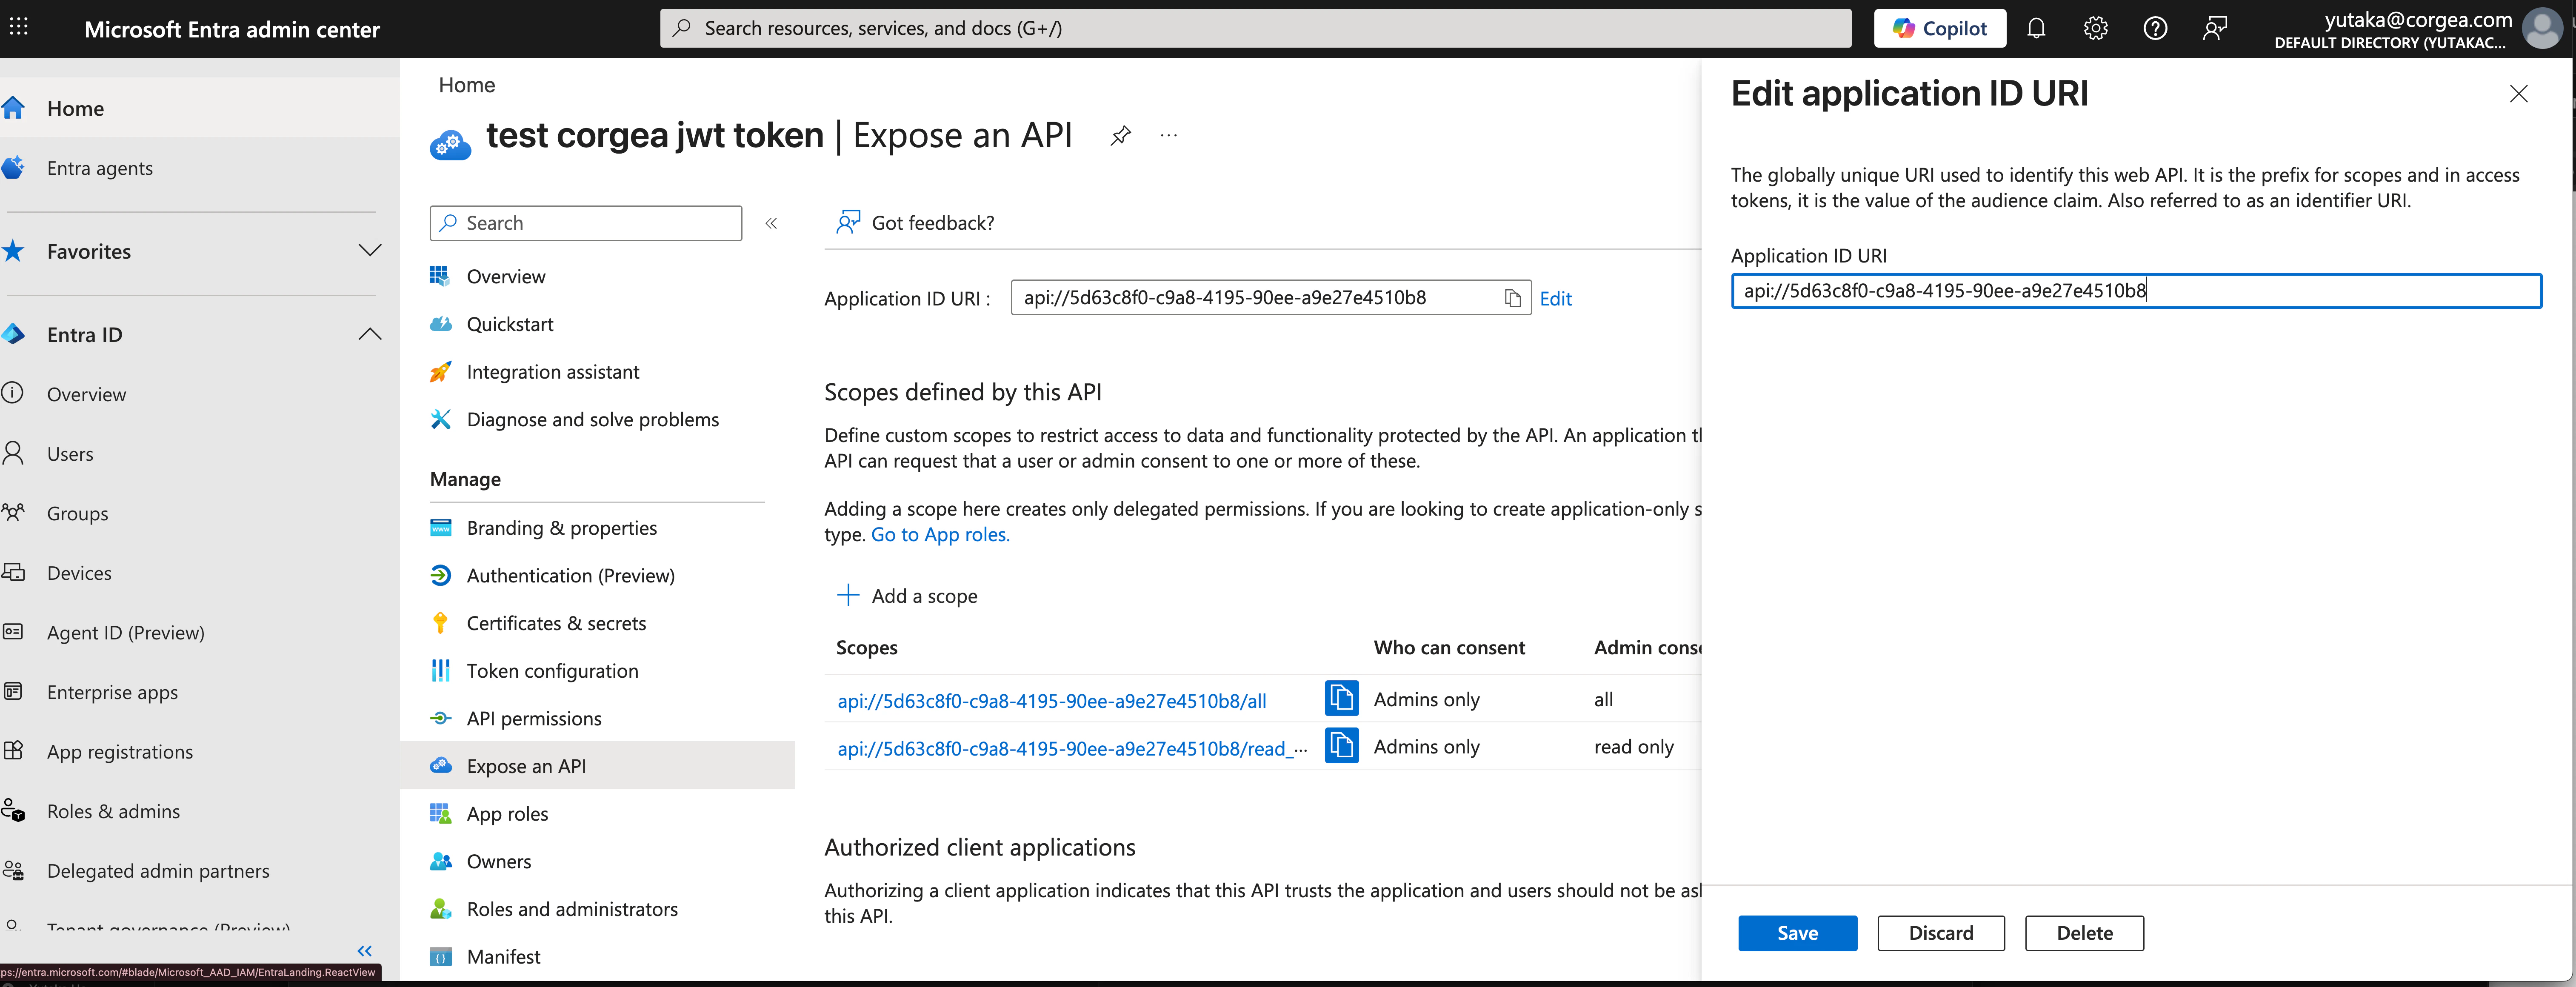The image size is (2576, 987).
Task: Click the Save button
Action: [x=1797, y=932]
